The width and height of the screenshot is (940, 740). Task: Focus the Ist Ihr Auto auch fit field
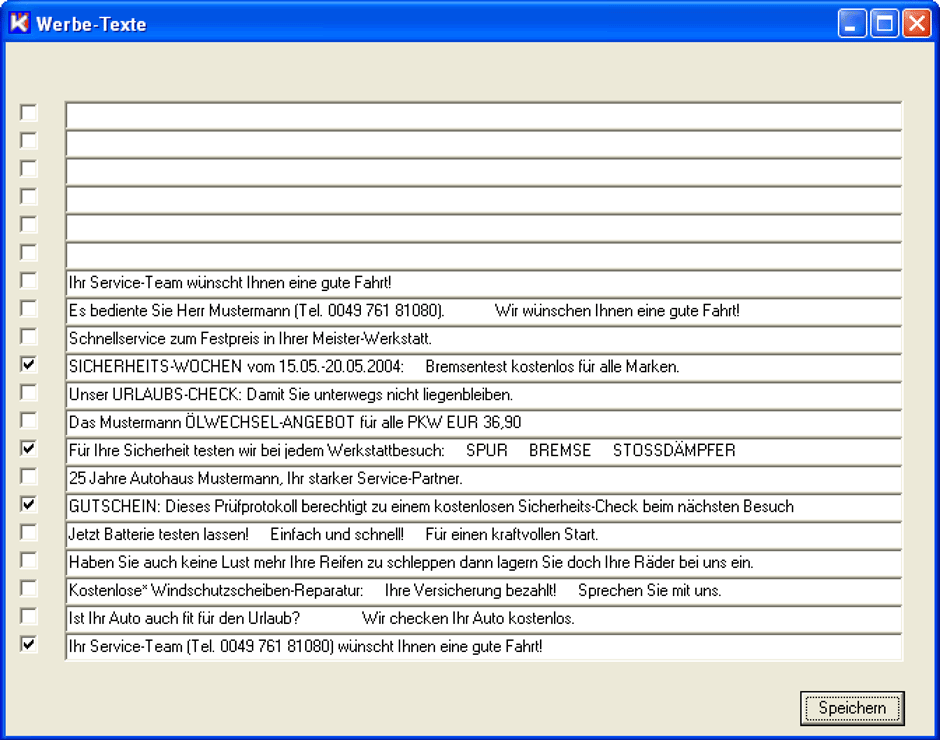(483, 619)
